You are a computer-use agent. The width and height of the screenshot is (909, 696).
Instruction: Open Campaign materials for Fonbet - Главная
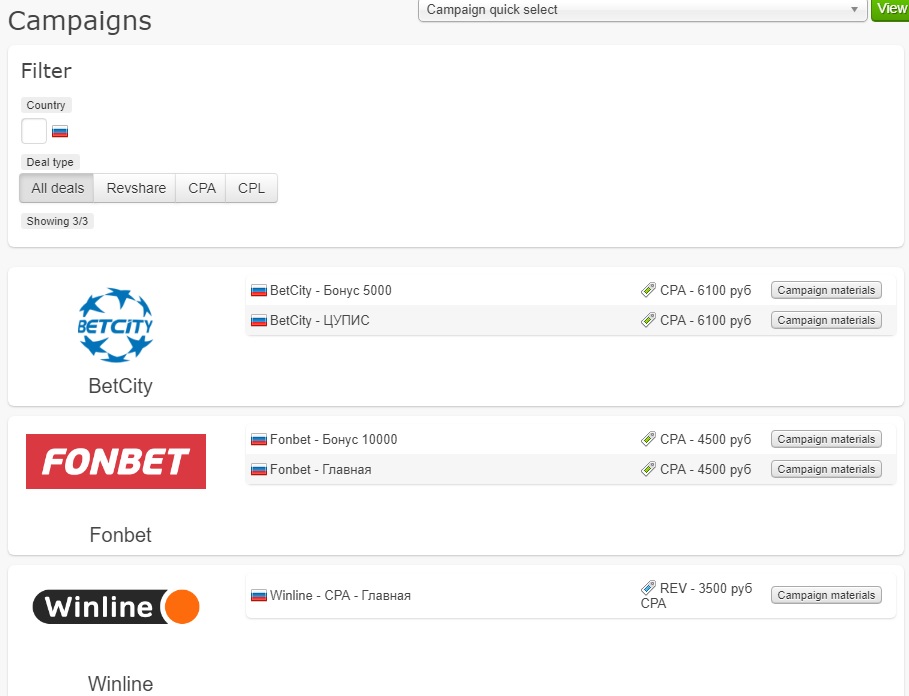(826, 470)
